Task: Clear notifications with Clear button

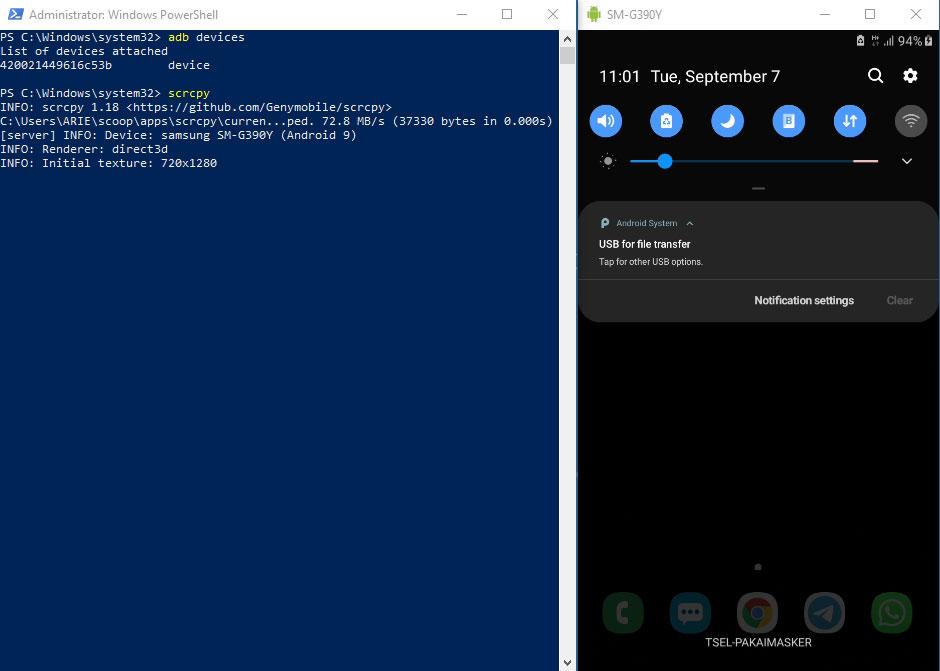Action: 900,300
